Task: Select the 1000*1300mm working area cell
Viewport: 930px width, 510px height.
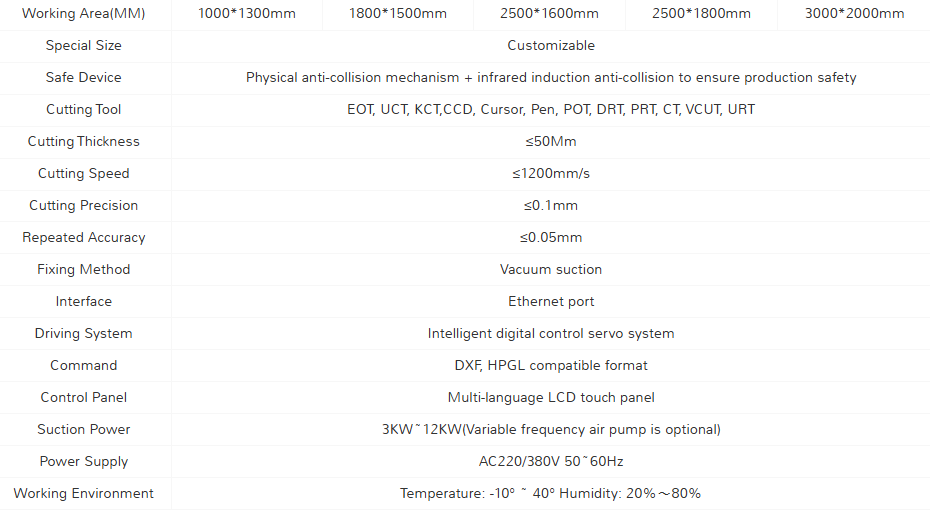Action: pyautogui.click(x=247, y=13)
